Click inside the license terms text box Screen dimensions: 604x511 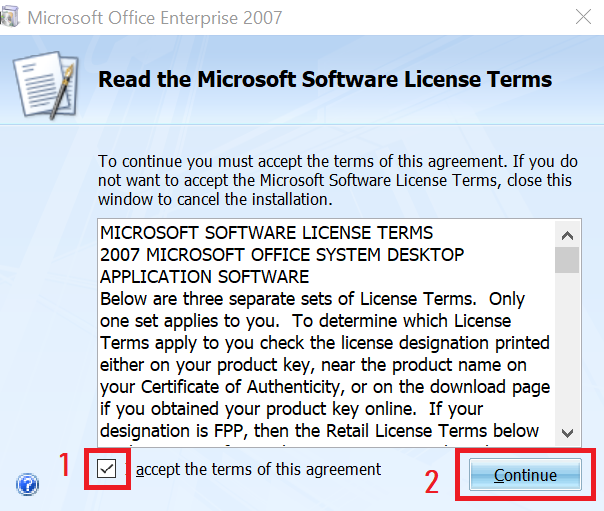point(326,333)
